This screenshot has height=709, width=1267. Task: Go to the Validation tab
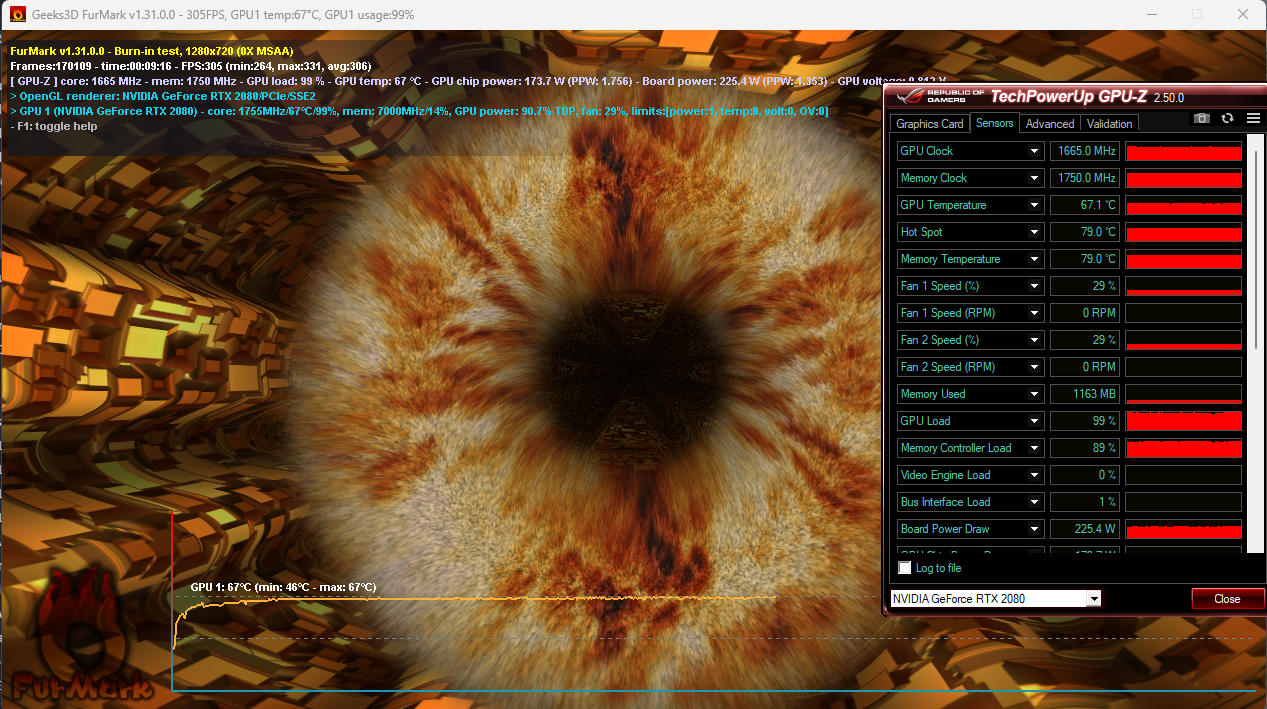[1109, 124]
